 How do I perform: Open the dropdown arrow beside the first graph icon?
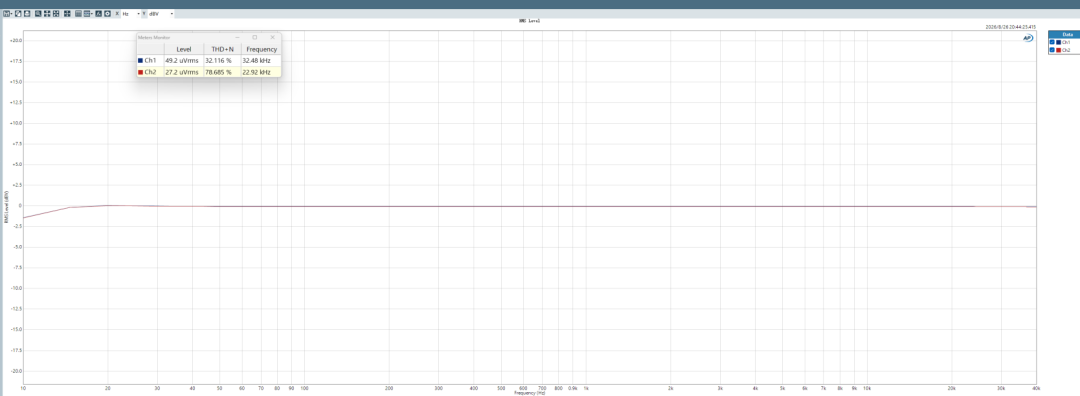(x=12, y=14)
